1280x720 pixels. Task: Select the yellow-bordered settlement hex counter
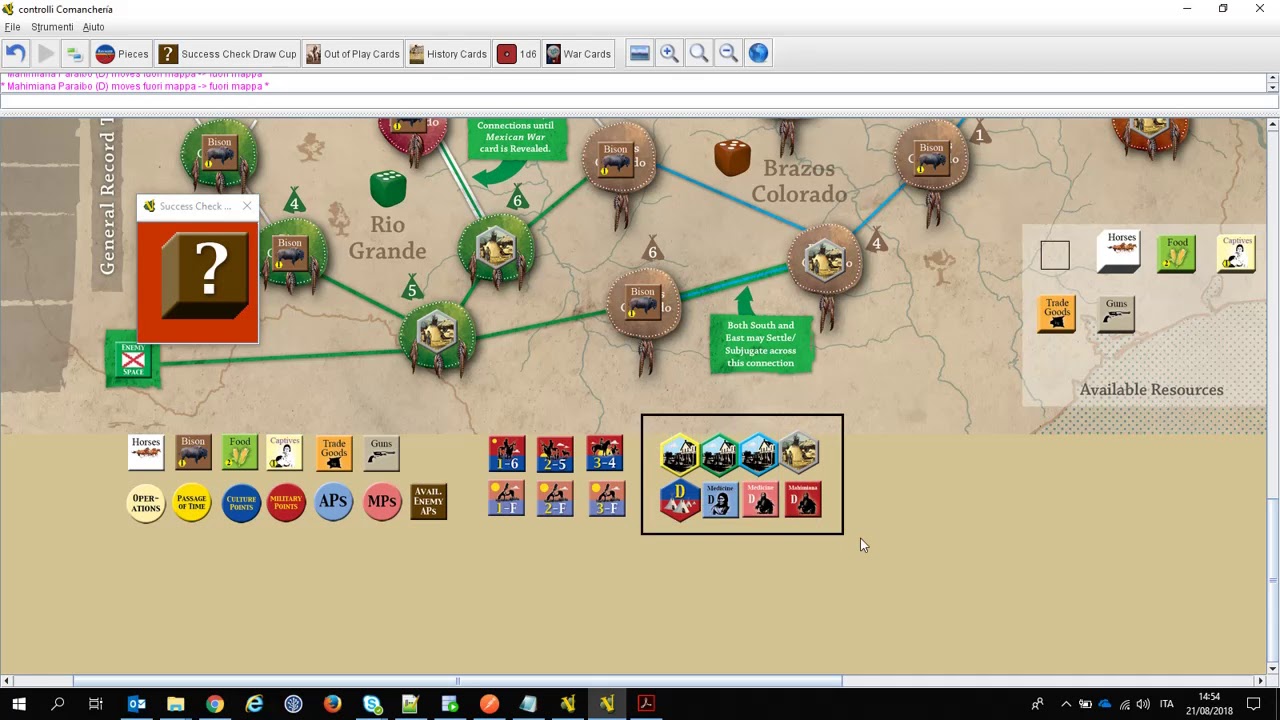click(x=680, y=455)
